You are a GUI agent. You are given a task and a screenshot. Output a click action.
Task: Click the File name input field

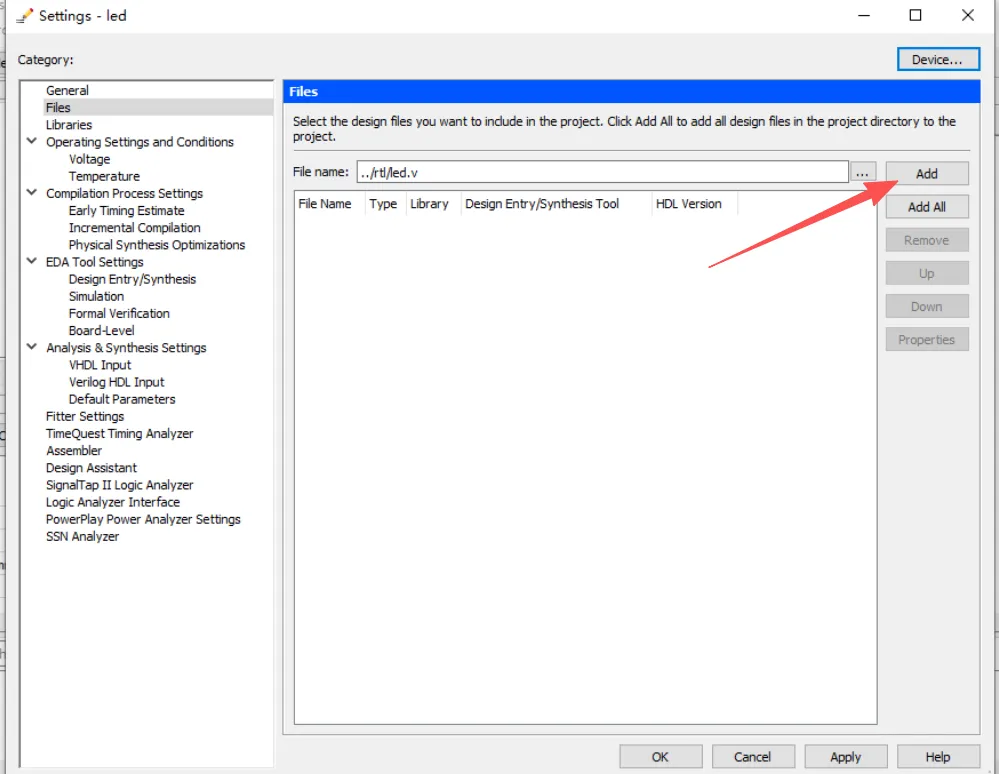(602, 172)
